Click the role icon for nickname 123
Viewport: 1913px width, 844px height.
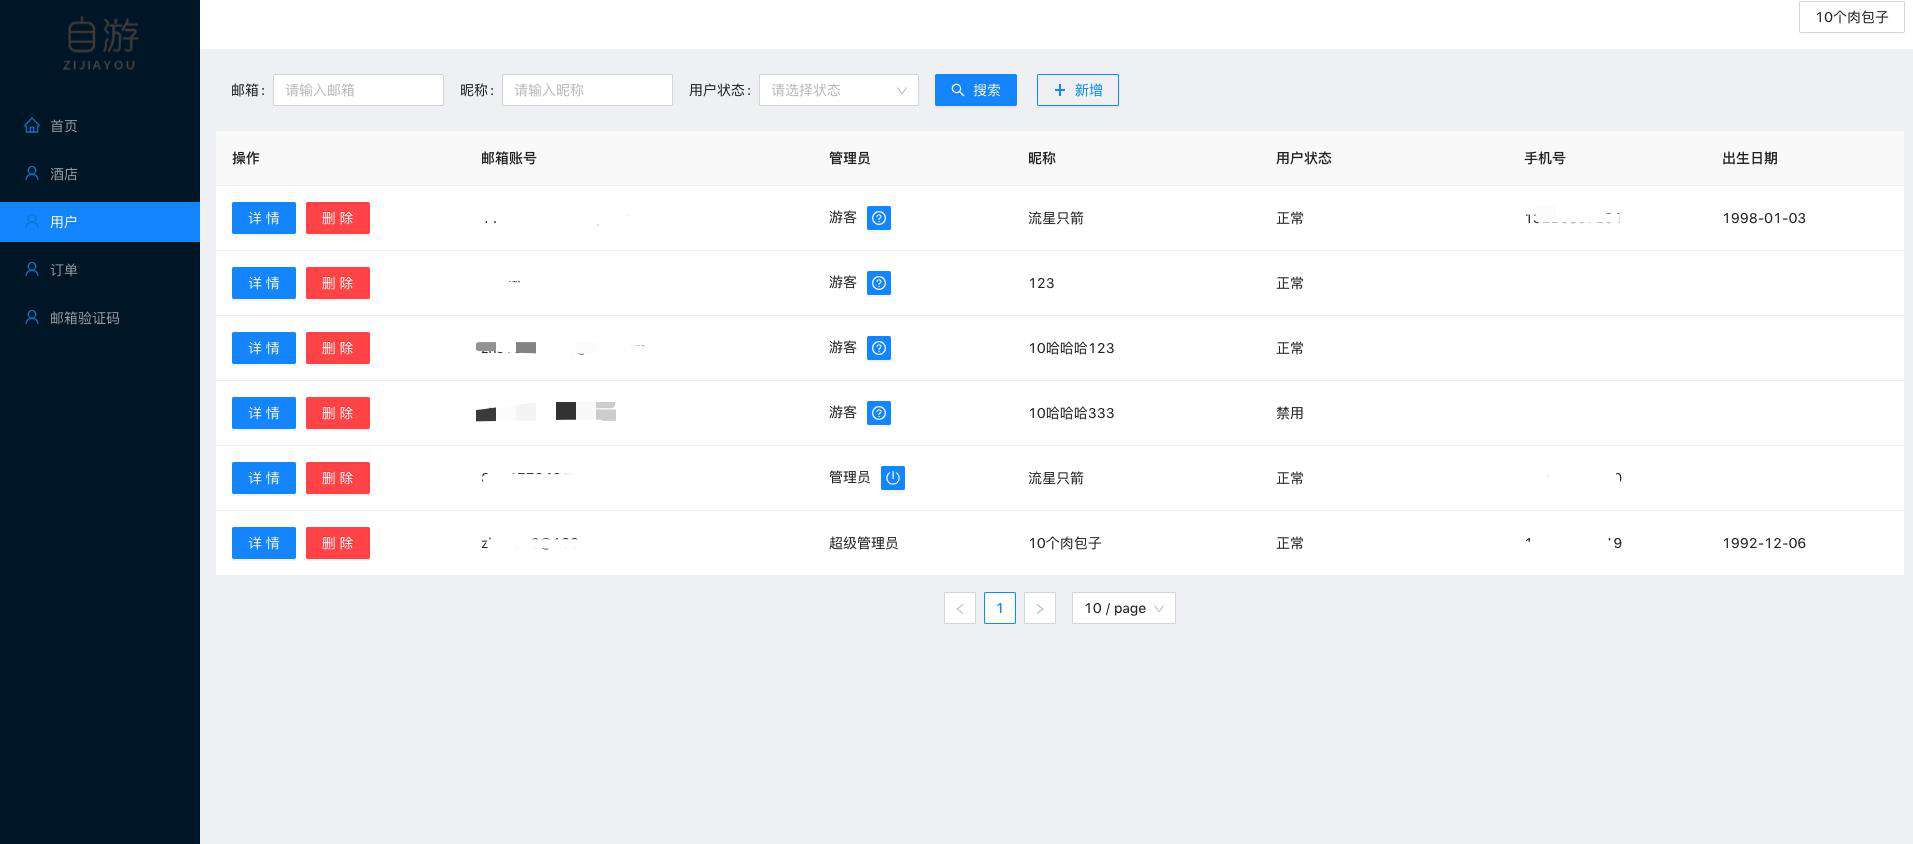click(879, 283)
